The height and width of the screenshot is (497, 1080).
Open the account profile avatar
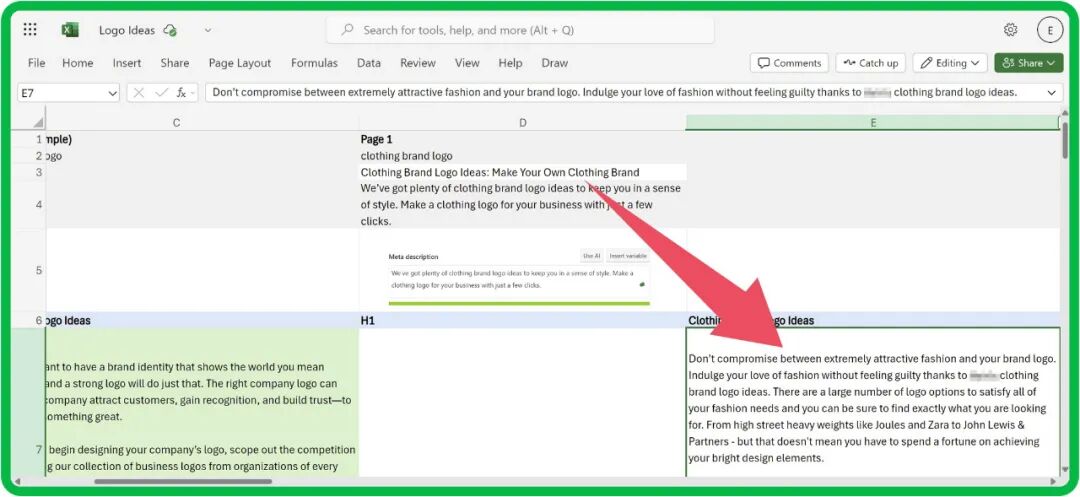point(1050,30)
